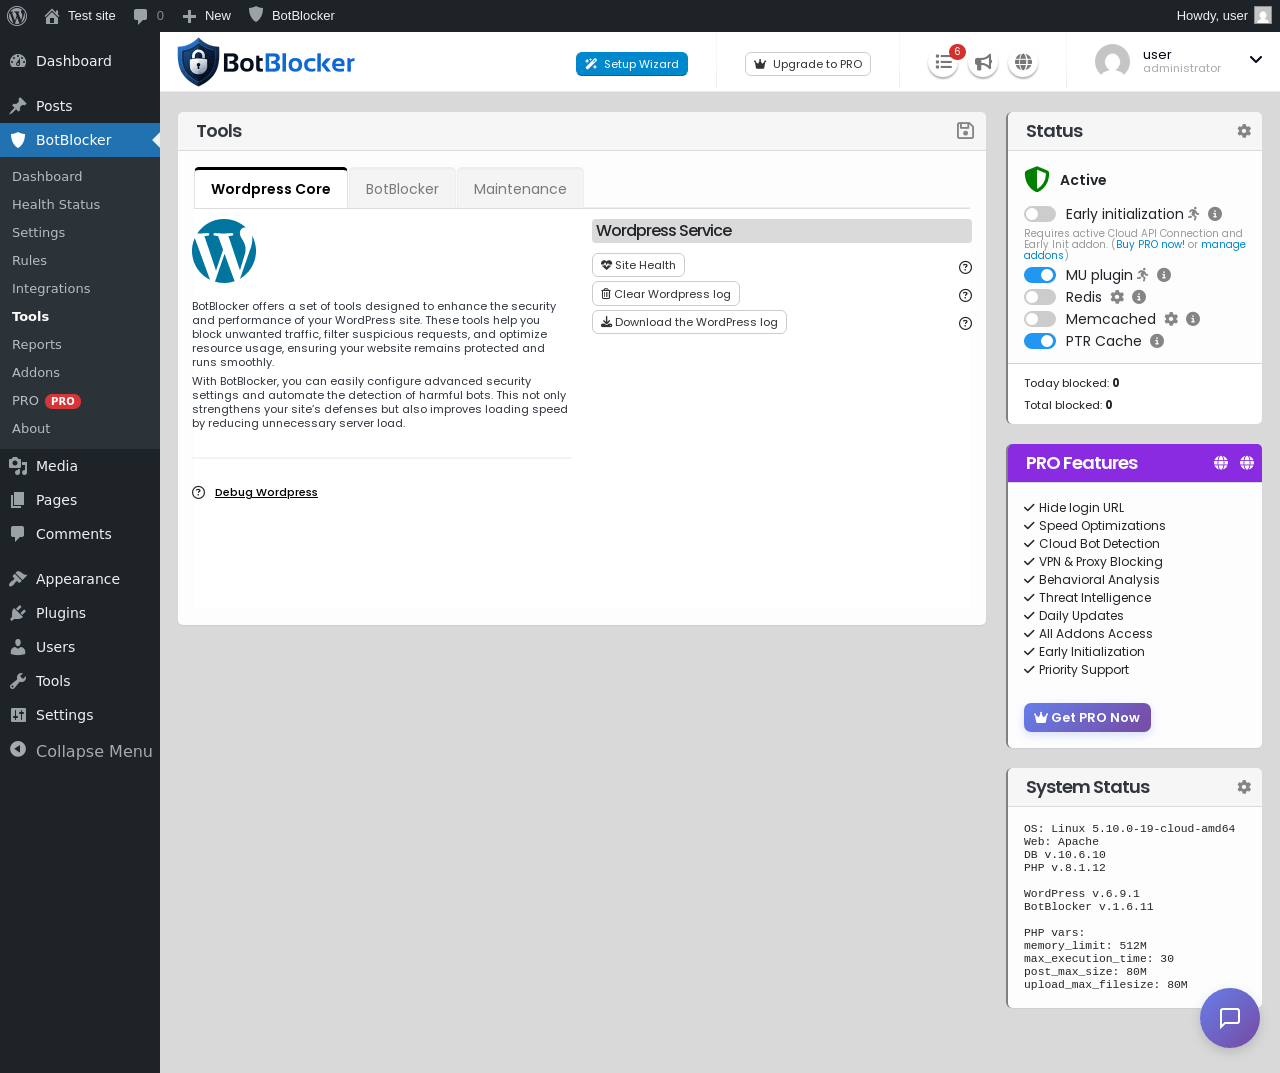
Task: Open the megaphone announcements icon
Action: (x=983, y=63)
